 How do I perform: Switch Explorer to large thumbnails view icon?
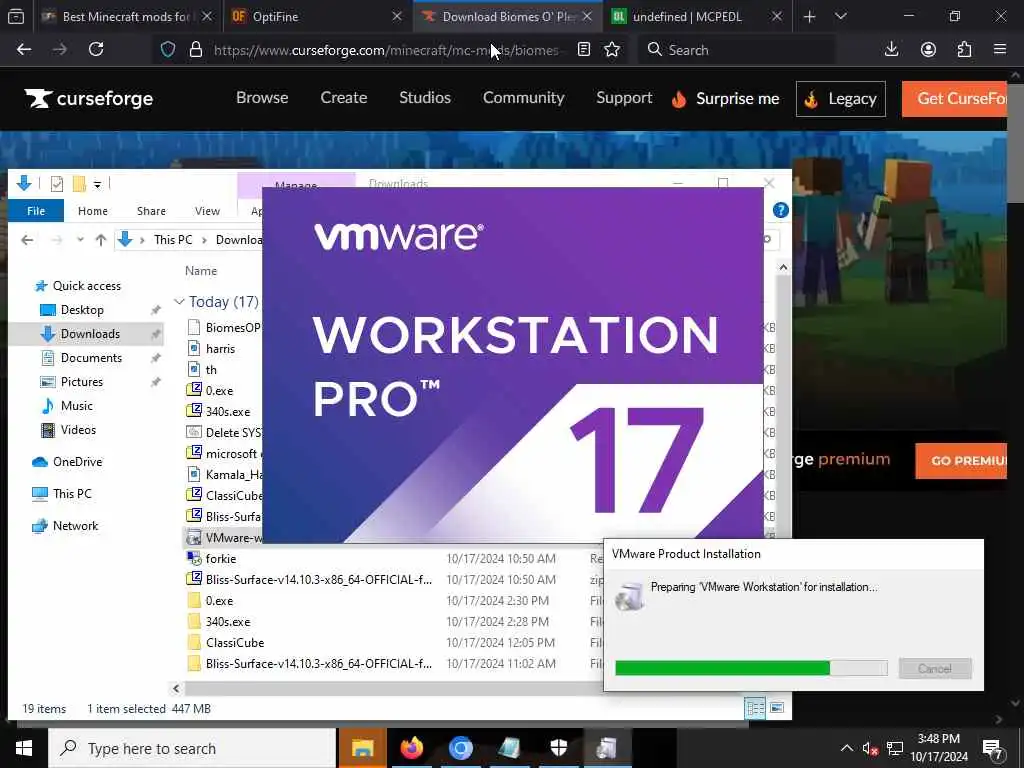click(776, 708)
